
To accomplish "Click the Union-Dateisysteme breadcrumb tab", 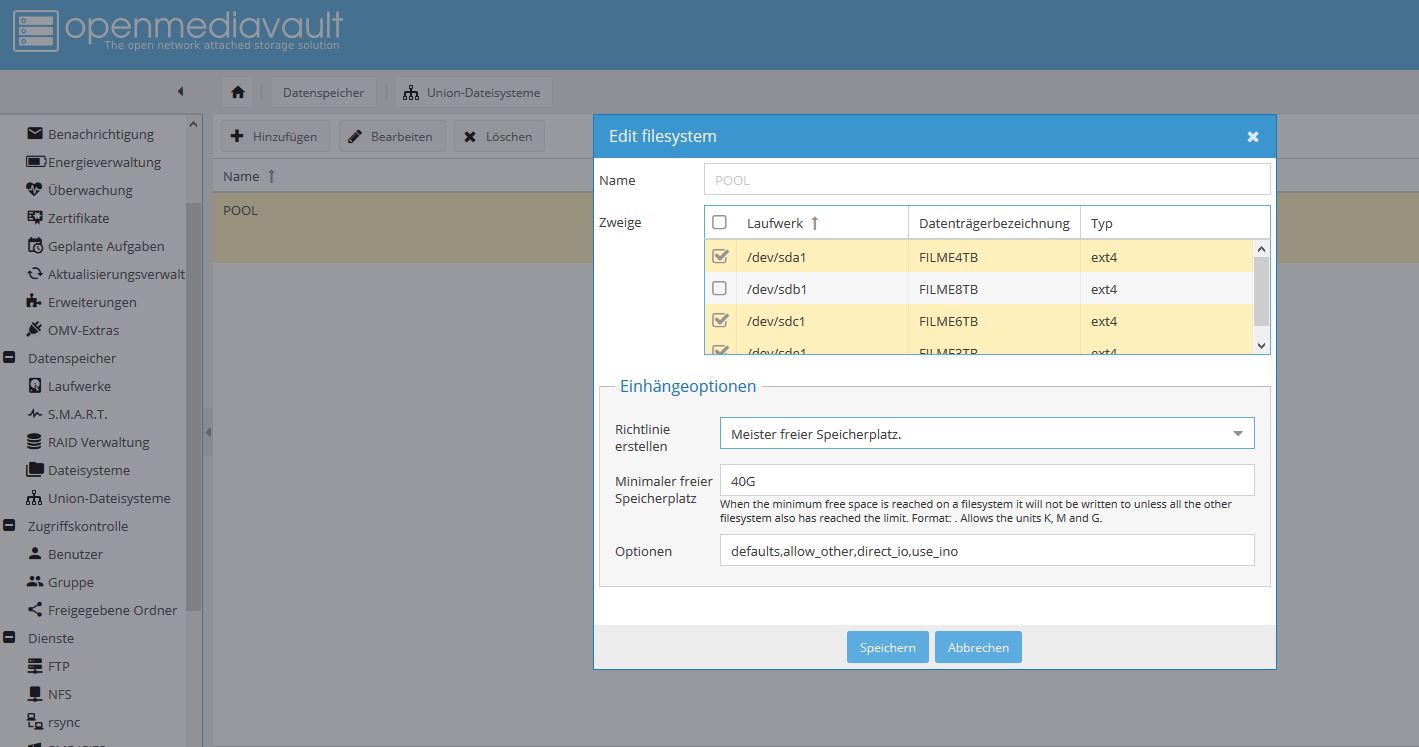I will click(473, 92).
